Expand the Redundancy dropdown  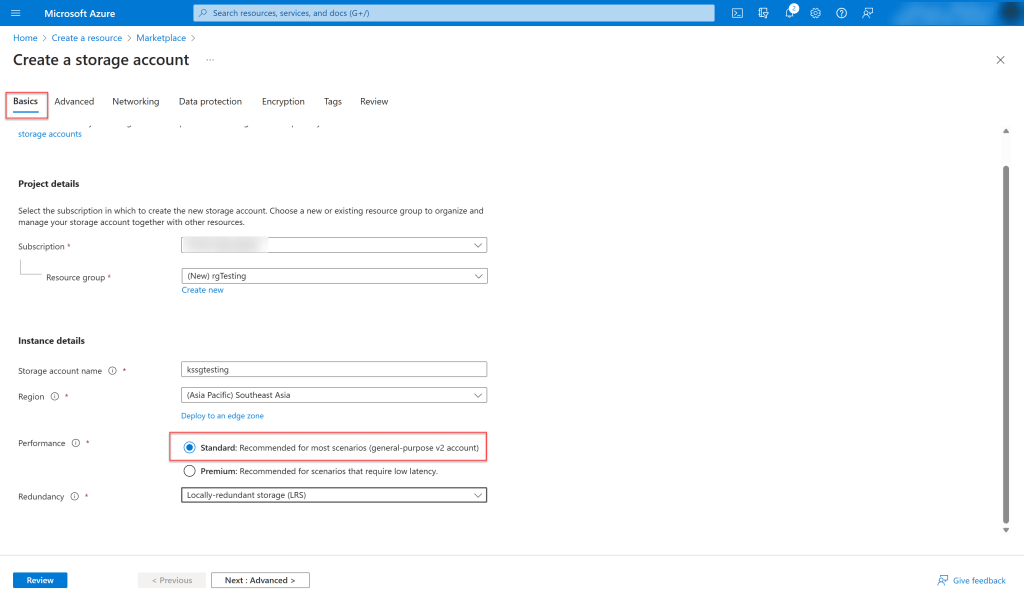coord(334,495)
